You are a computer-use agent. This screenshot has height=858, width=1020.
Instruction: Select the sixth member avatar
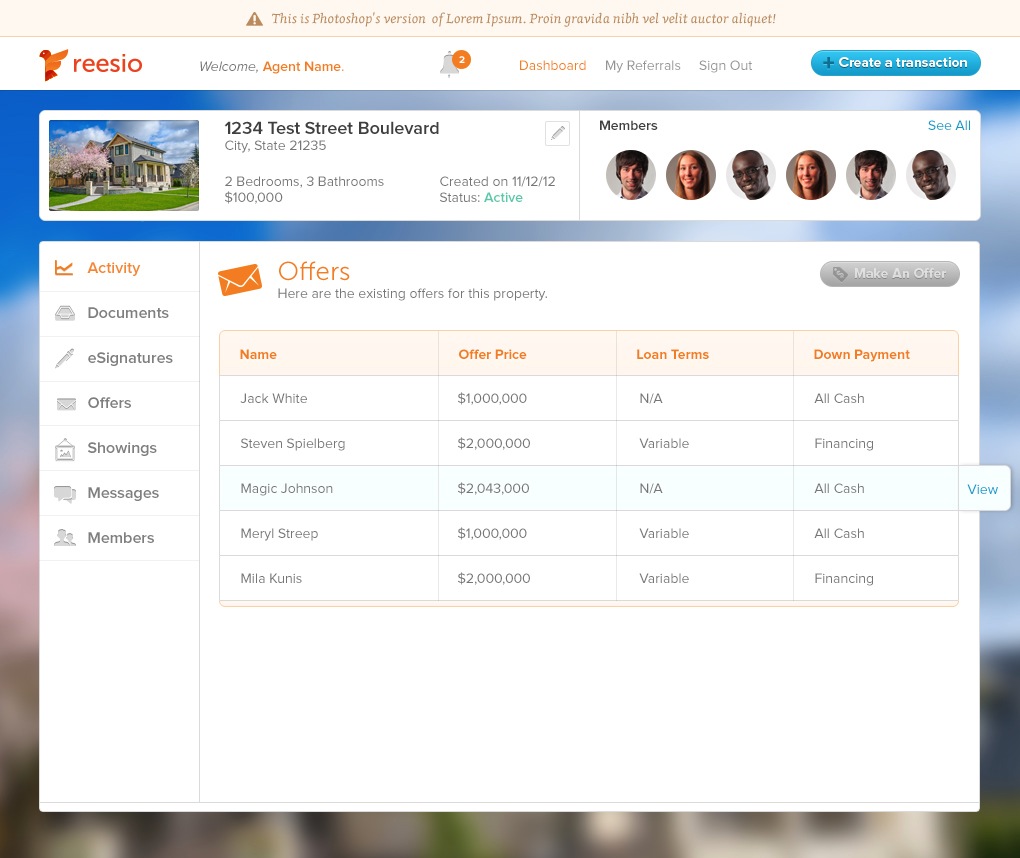click(930, 174)
